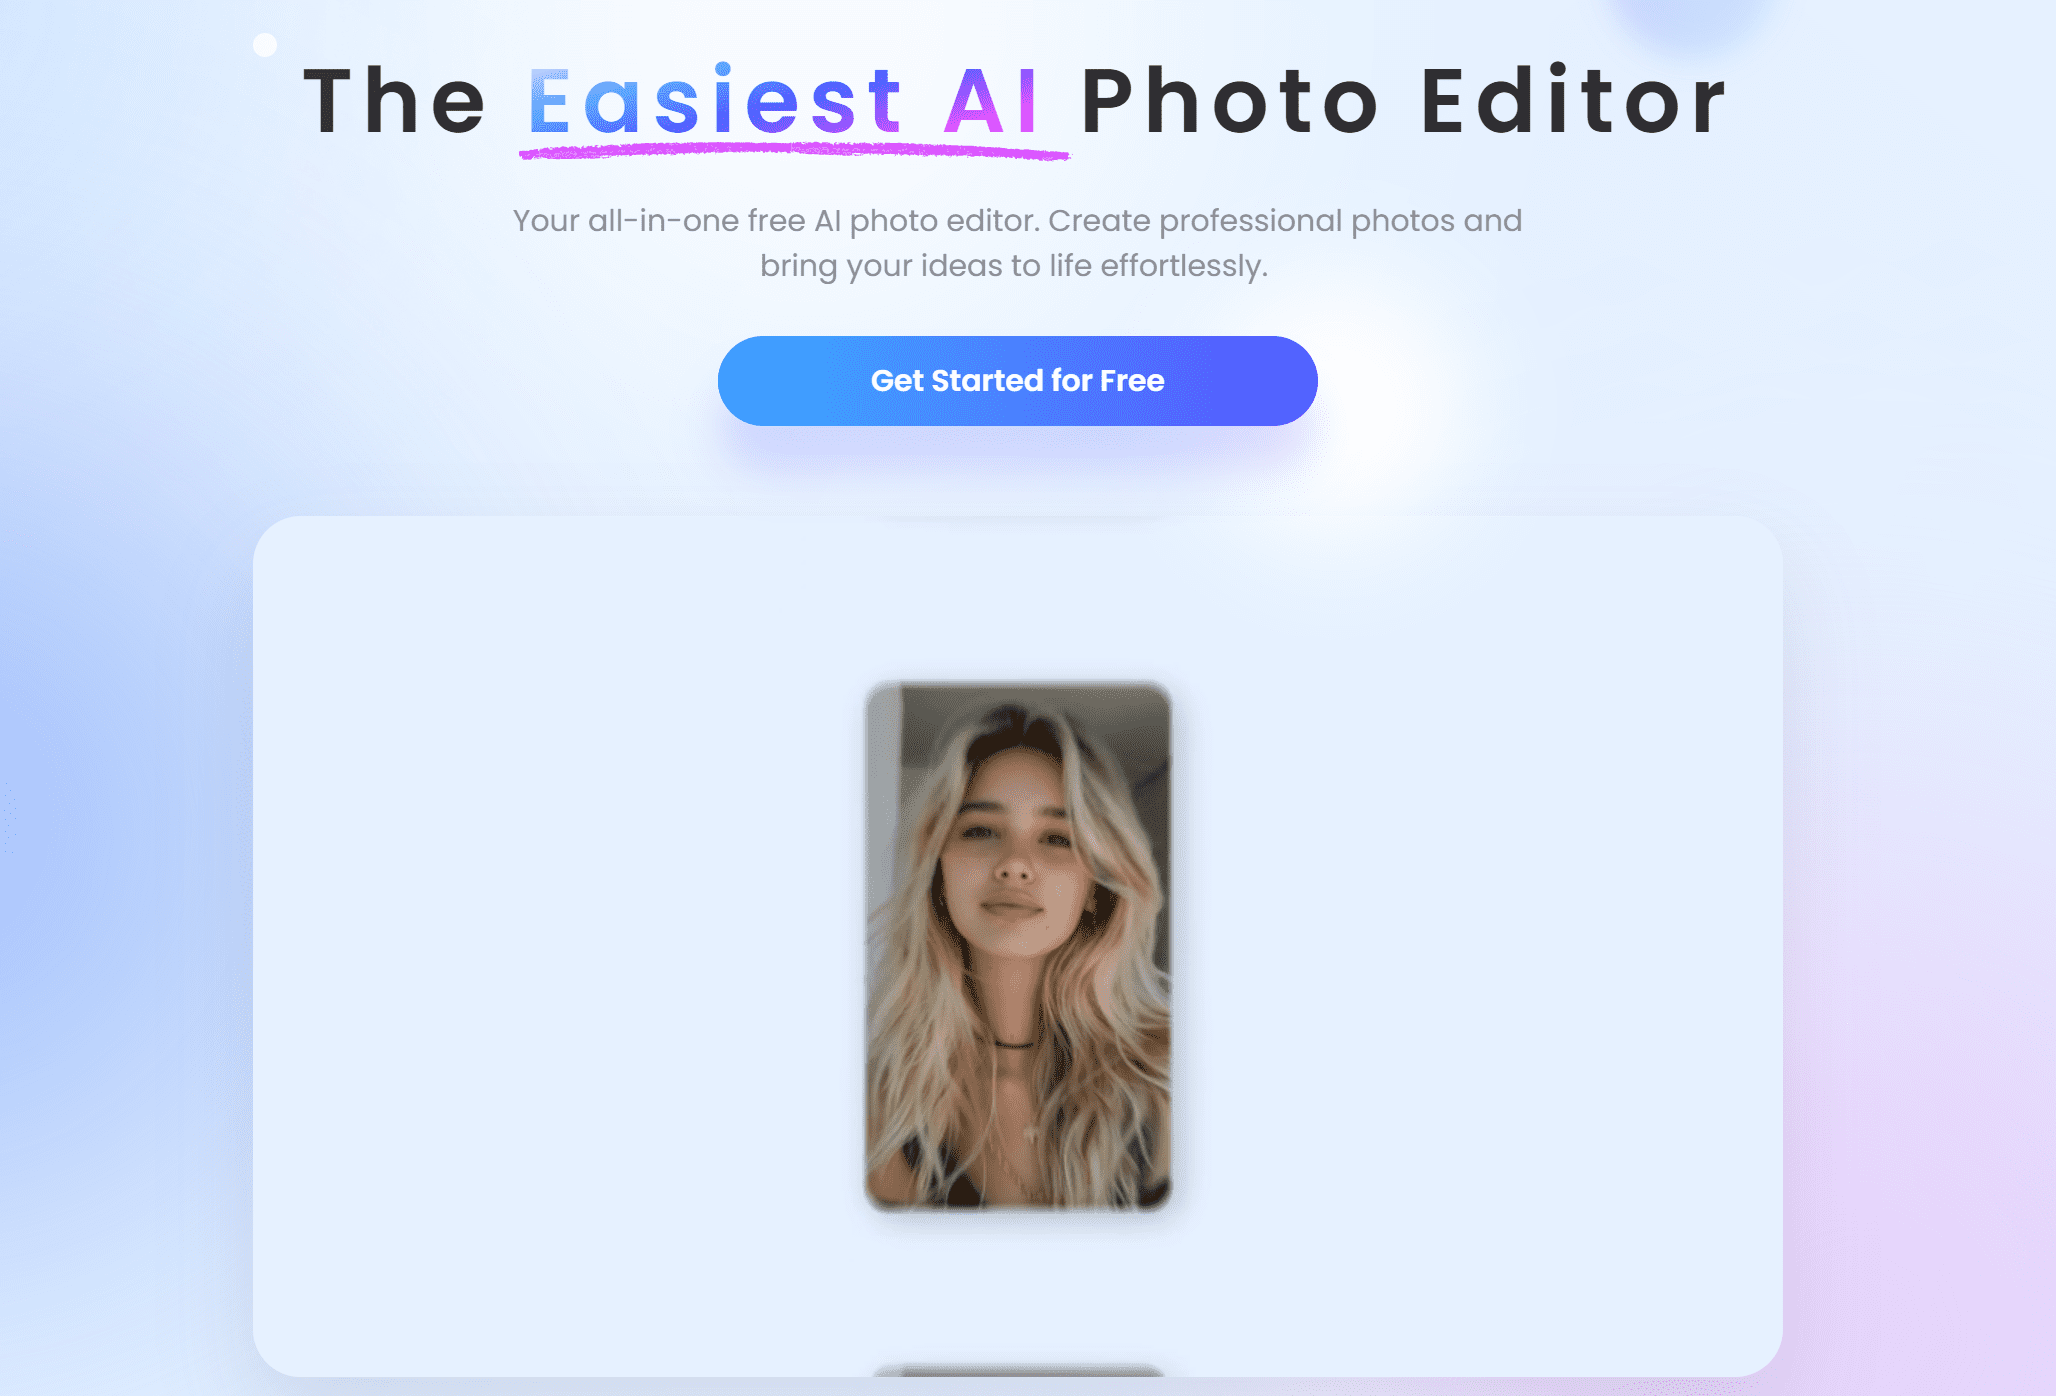Image resolution: width=2056 pixels, height=1396 pixels.
Task: Click the woman's face in the portrait
Action: click(1010, 850)
